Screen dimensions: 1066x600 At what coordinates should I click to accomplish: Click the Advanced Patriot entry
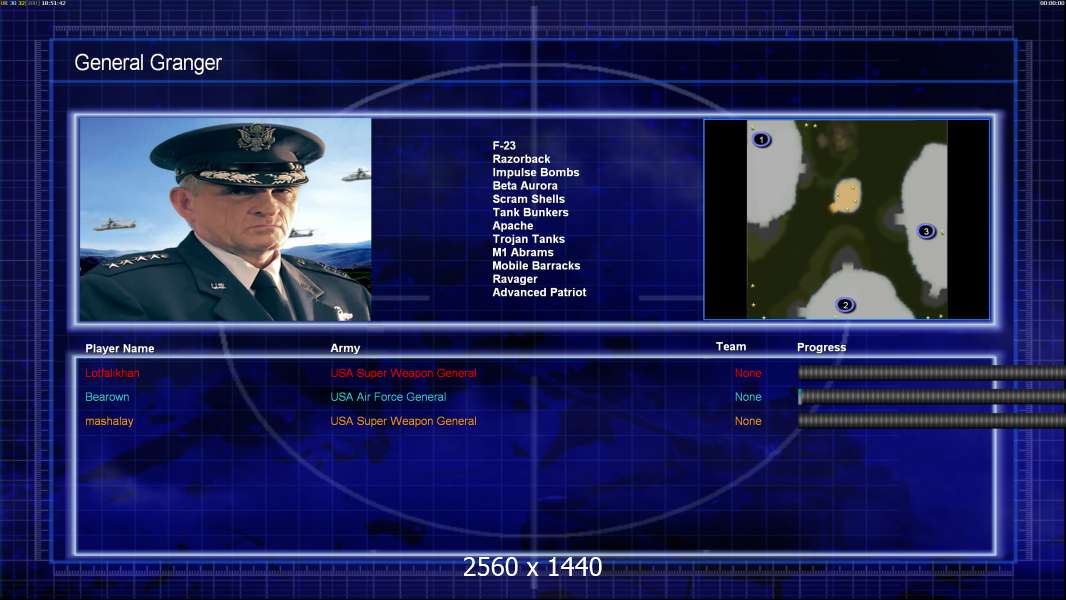click(539, 292)
